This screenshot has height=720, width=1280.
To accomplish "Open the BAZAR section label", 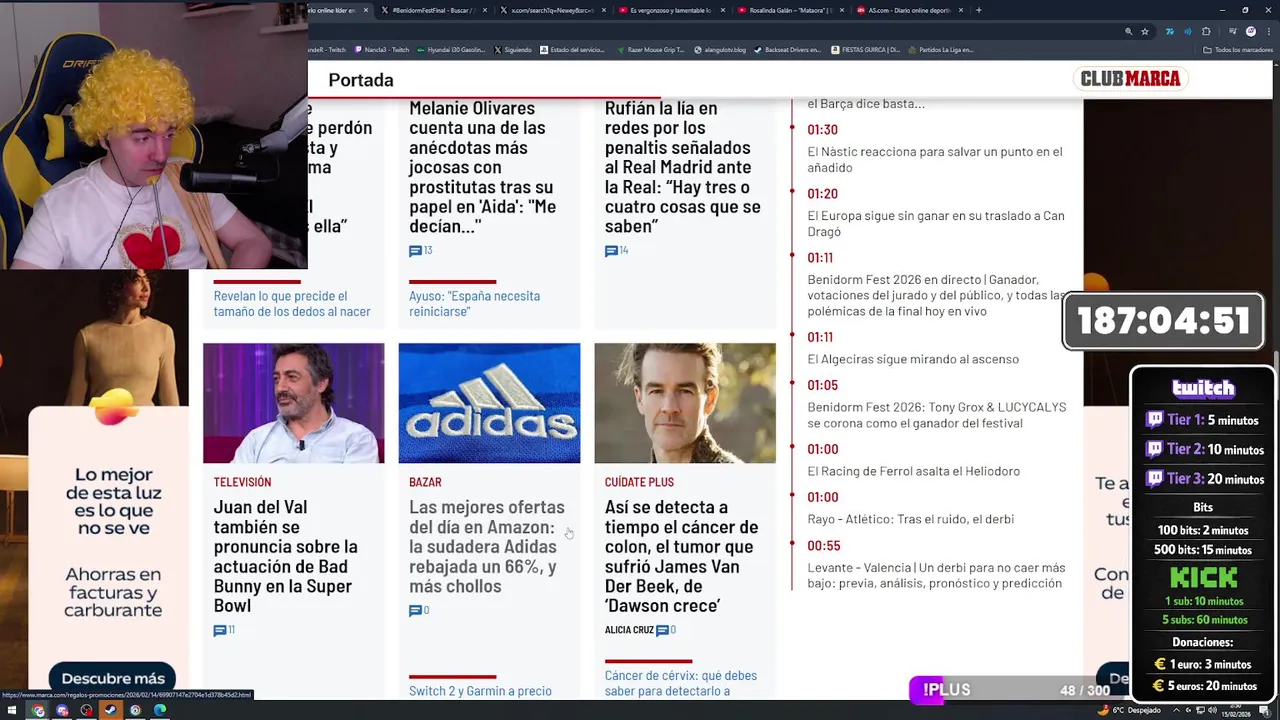I will click(425, 482).
